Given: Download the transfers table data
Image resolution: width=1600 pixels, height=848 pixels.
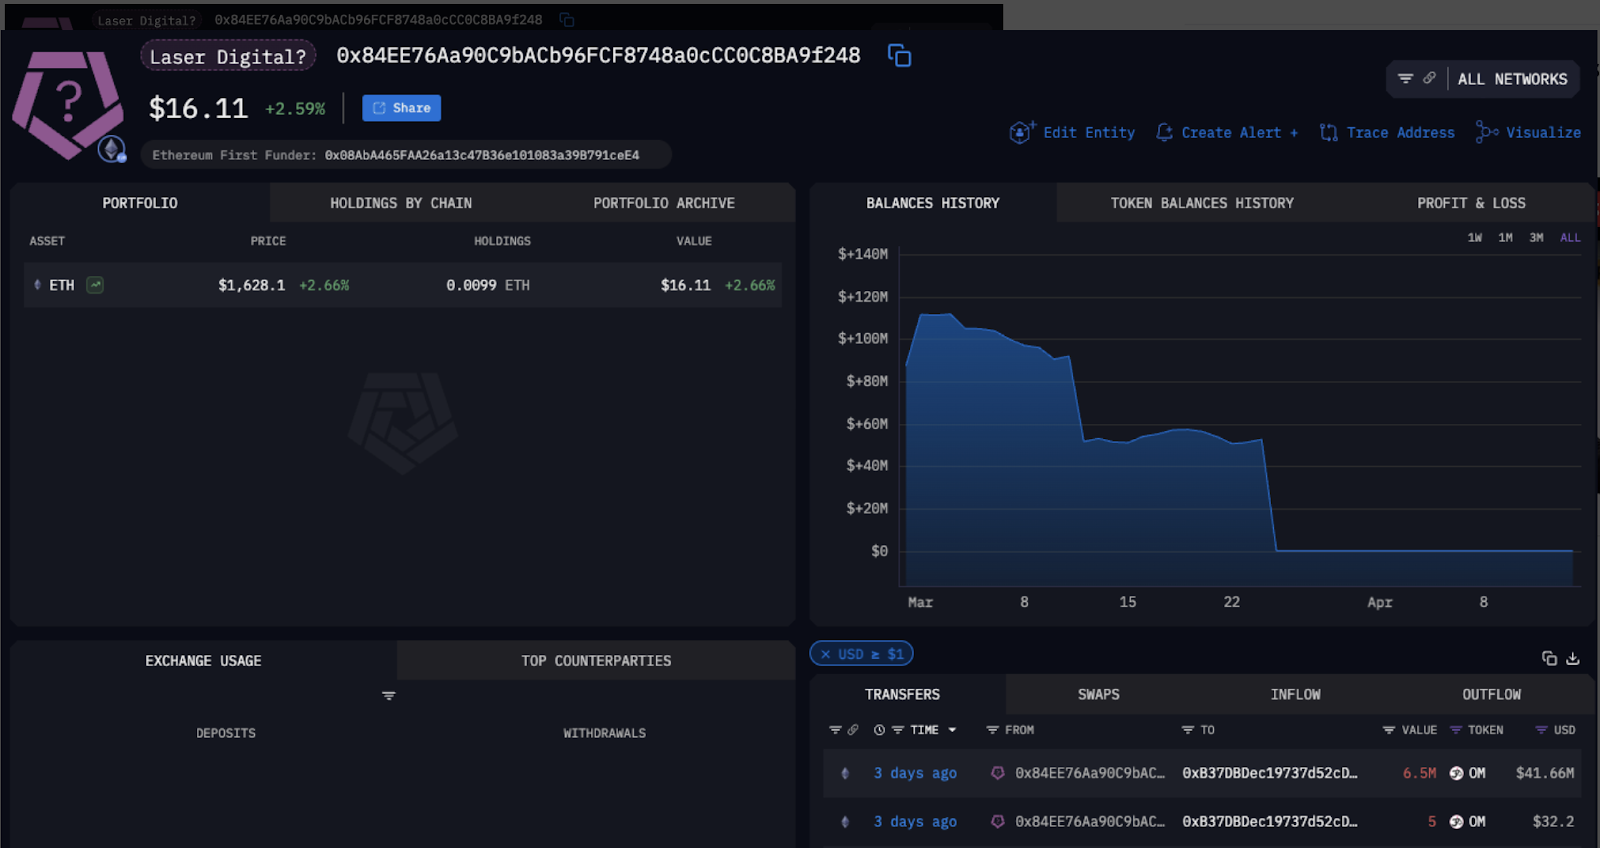Looking at the screenshot, I should click(x=1573, y=658).
